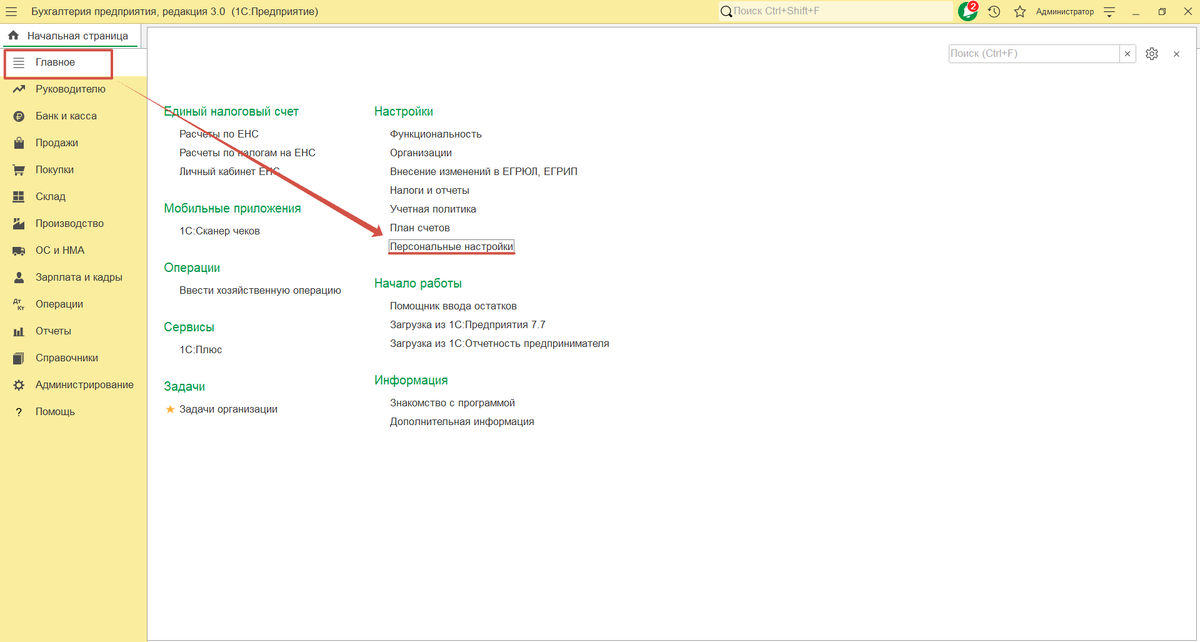Open the Справочники section

click(73, 358)
